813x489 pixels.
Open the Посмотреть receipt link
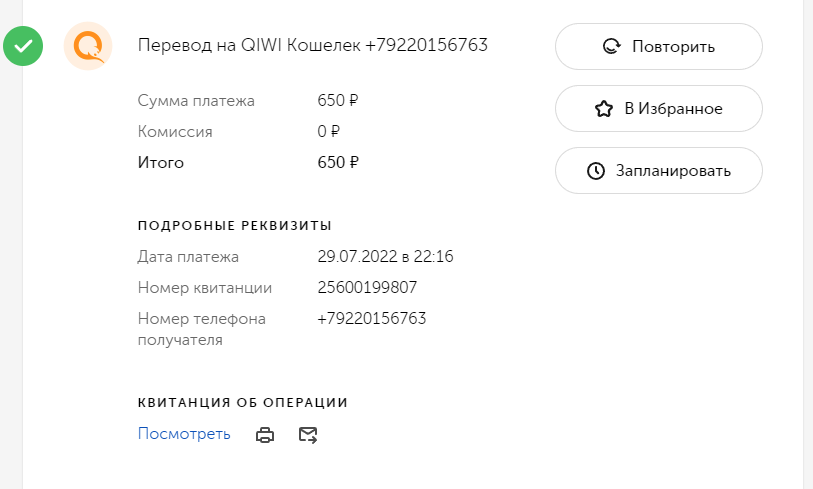(184, 434)
